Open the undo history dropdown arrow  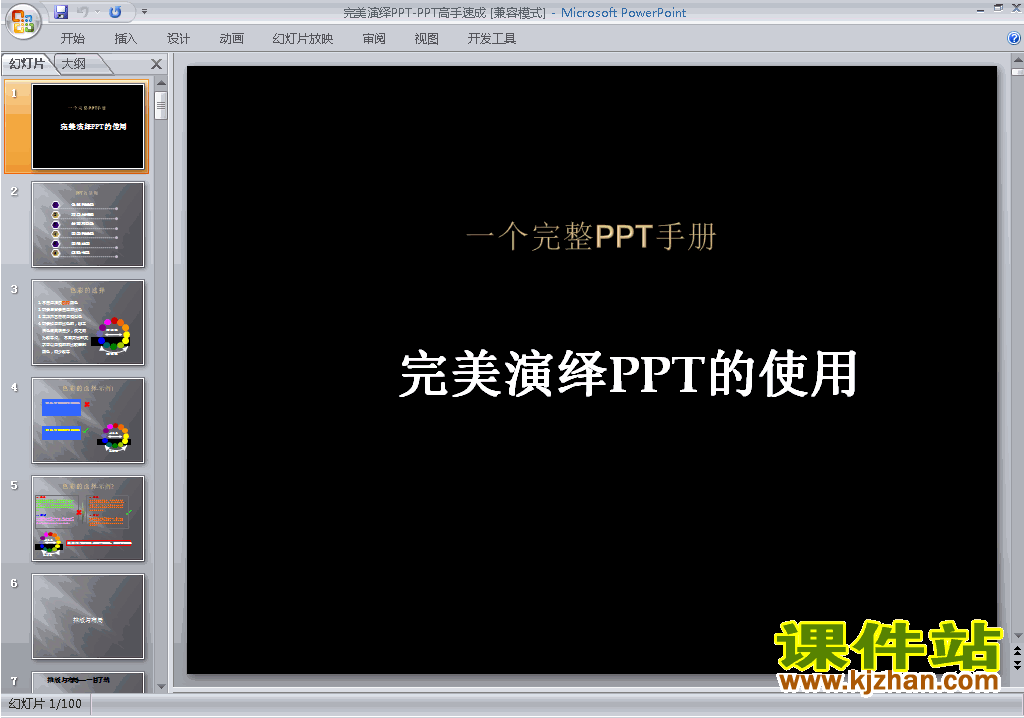point(98,12)
